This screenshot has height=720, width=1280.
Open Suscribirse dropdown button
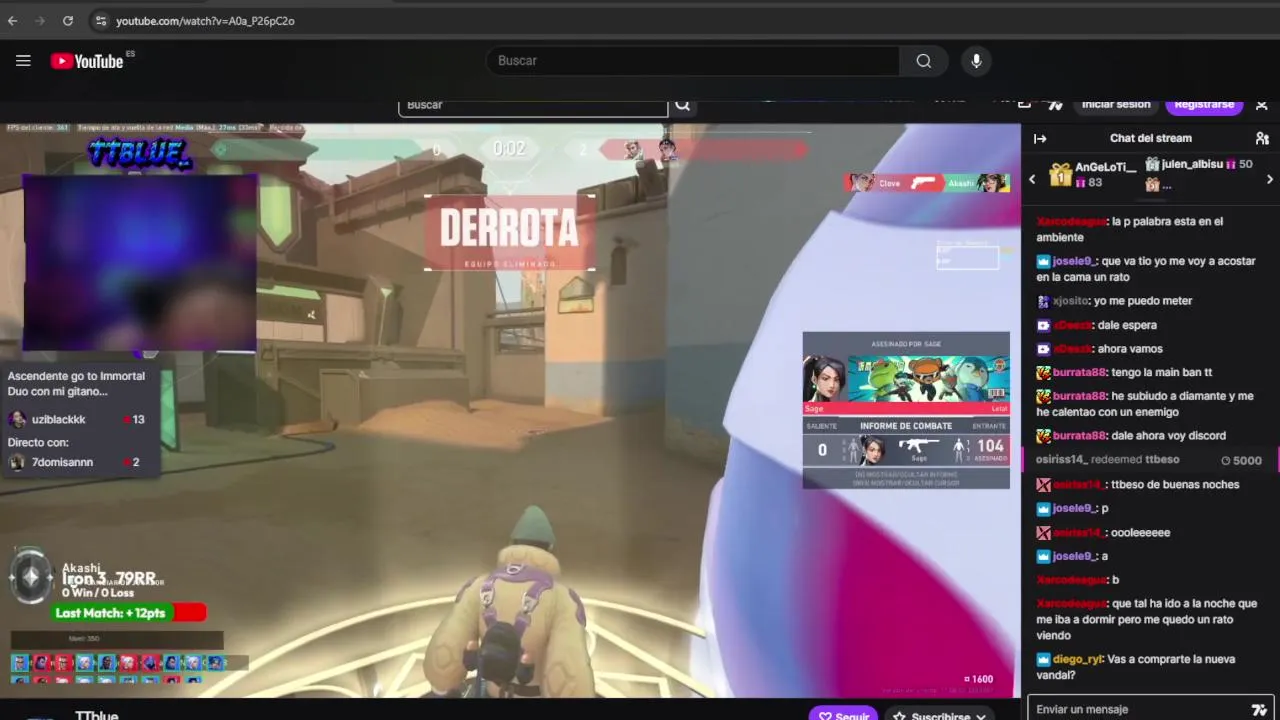(940, 715)
